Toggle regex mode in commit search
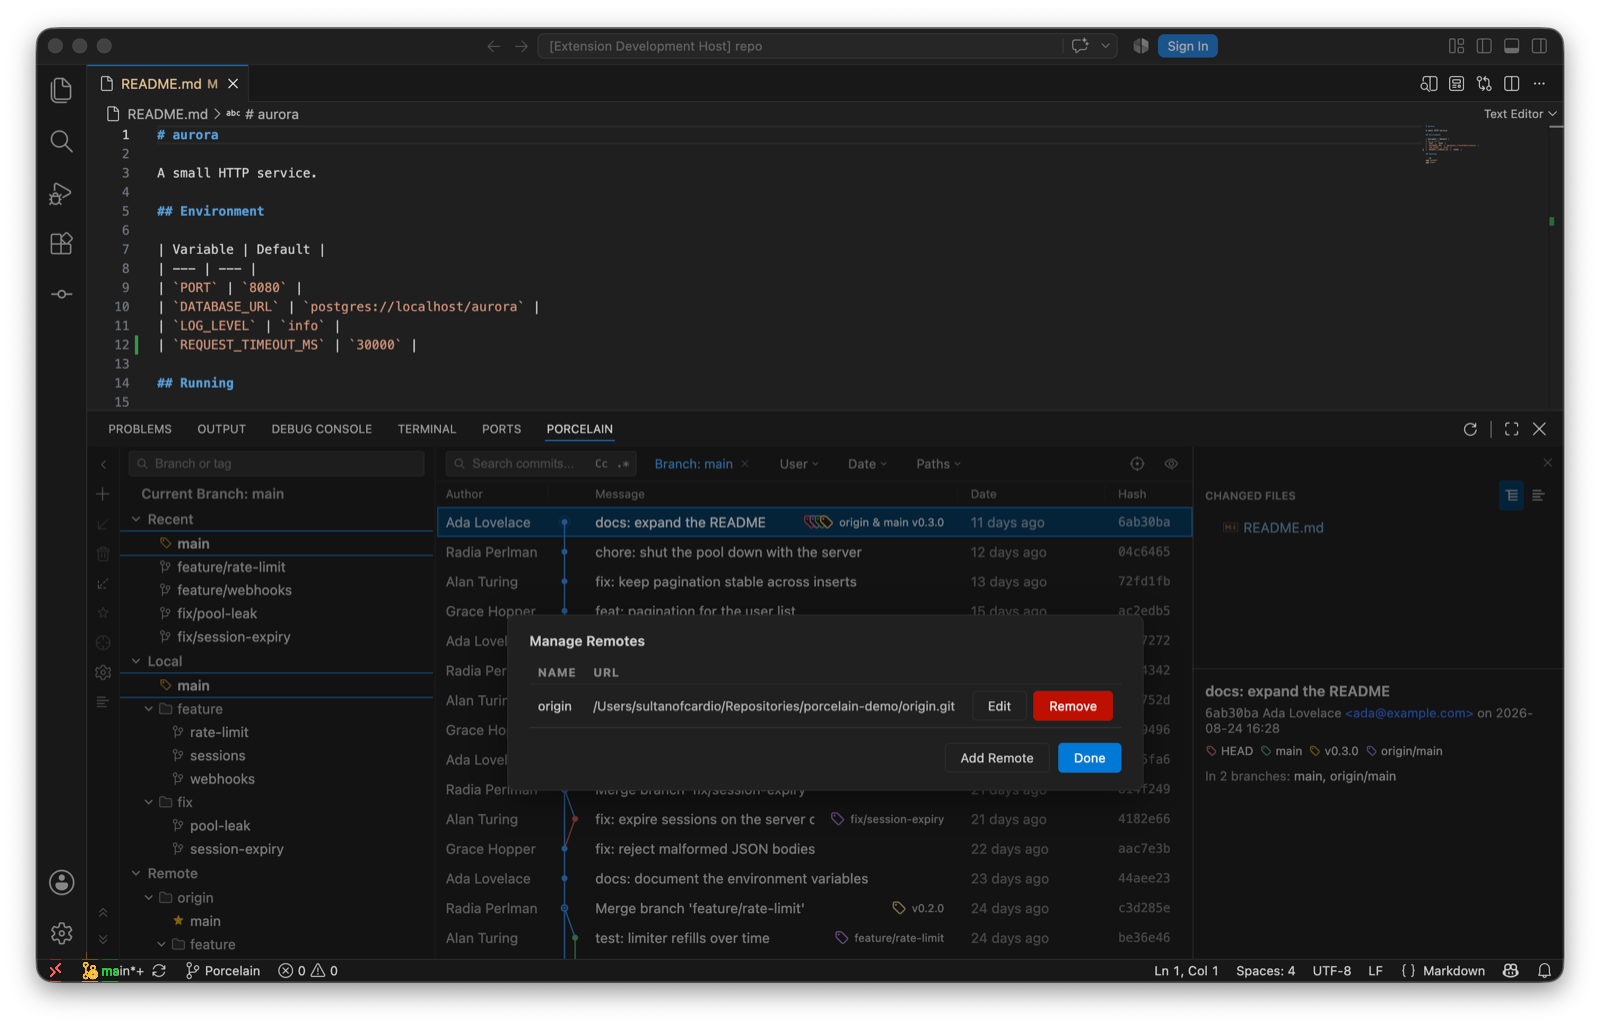Viewport: 1600px width, 1027px height. click(624, 464)
